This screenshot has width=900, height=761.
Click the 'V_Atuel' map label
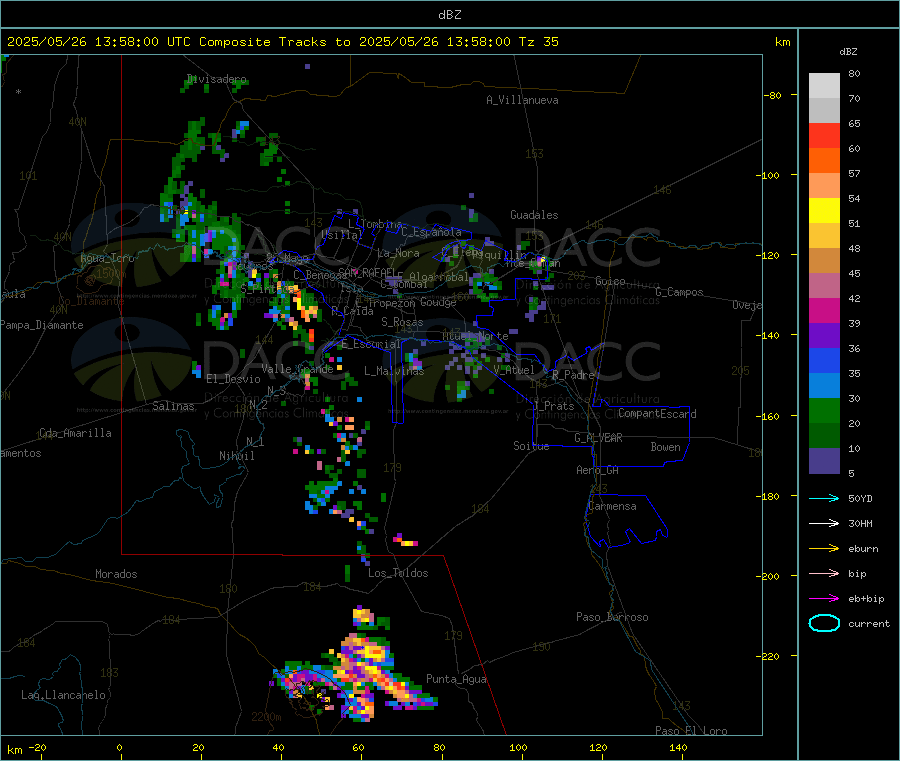pyautogui.click(x=514, y=370)
